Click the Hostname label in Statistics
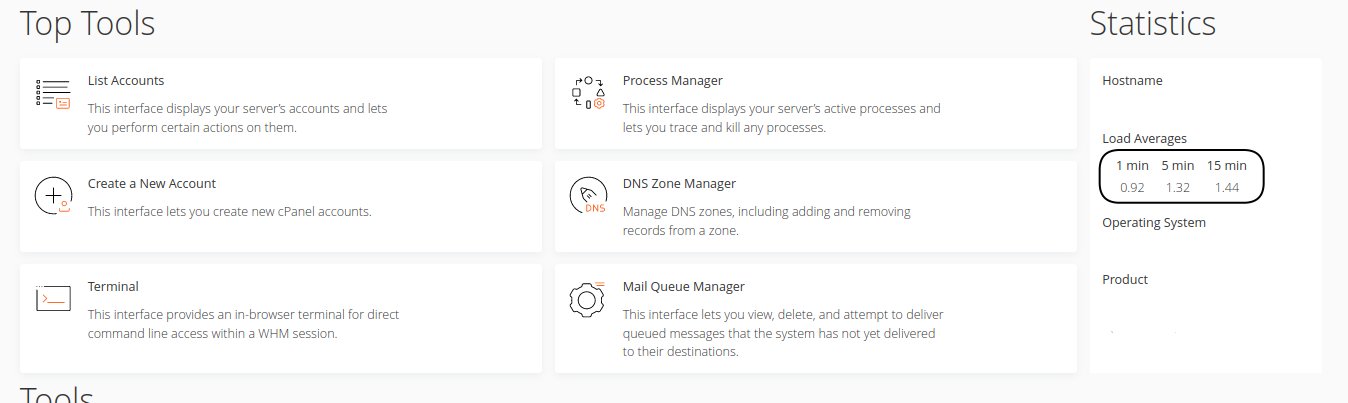The image size is (1348, 403). pyautogui.click(x=1132, y=81)
